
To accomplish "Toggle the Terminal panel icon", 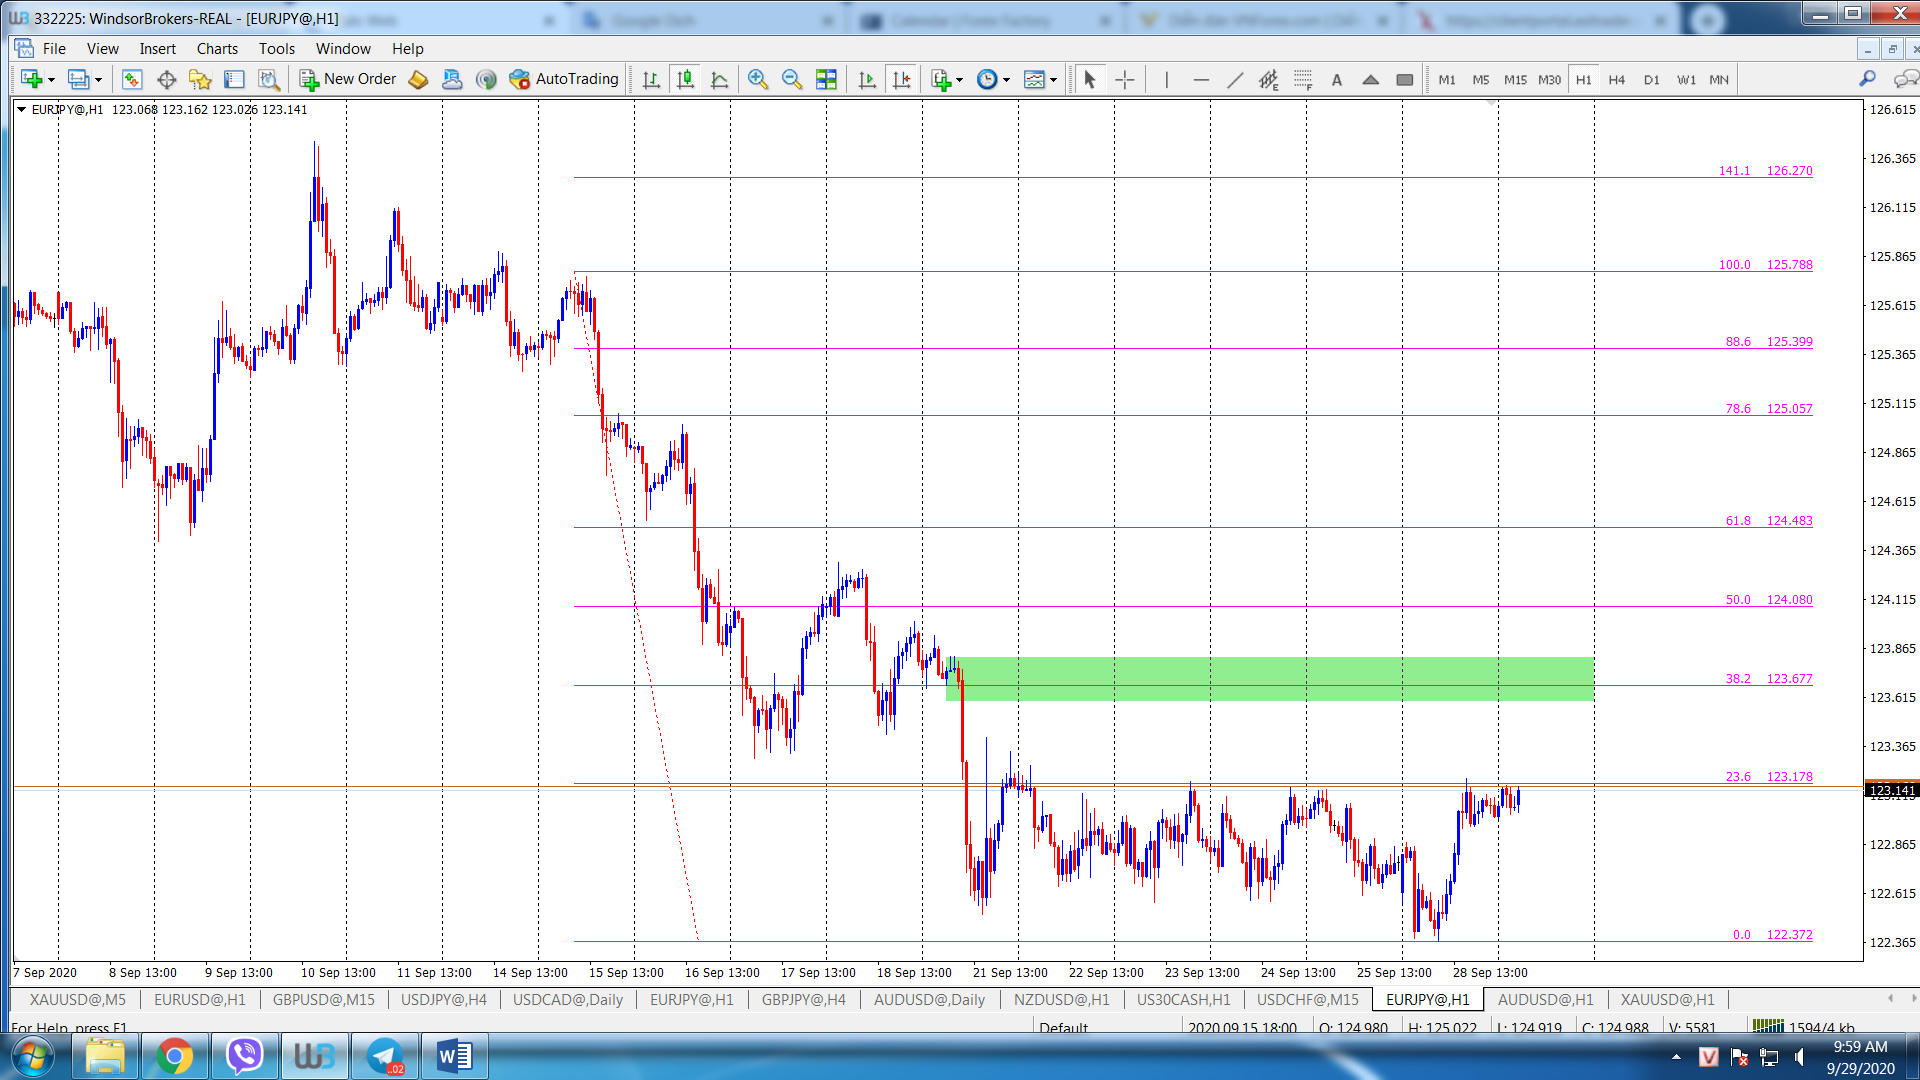I will point(234,79).
